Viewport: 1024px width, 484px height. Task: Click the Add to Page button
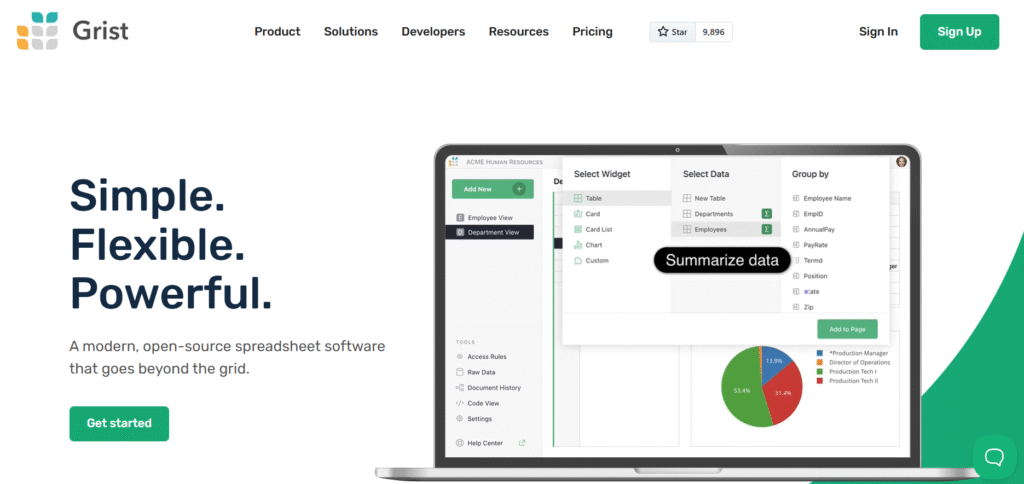(847, 329)
